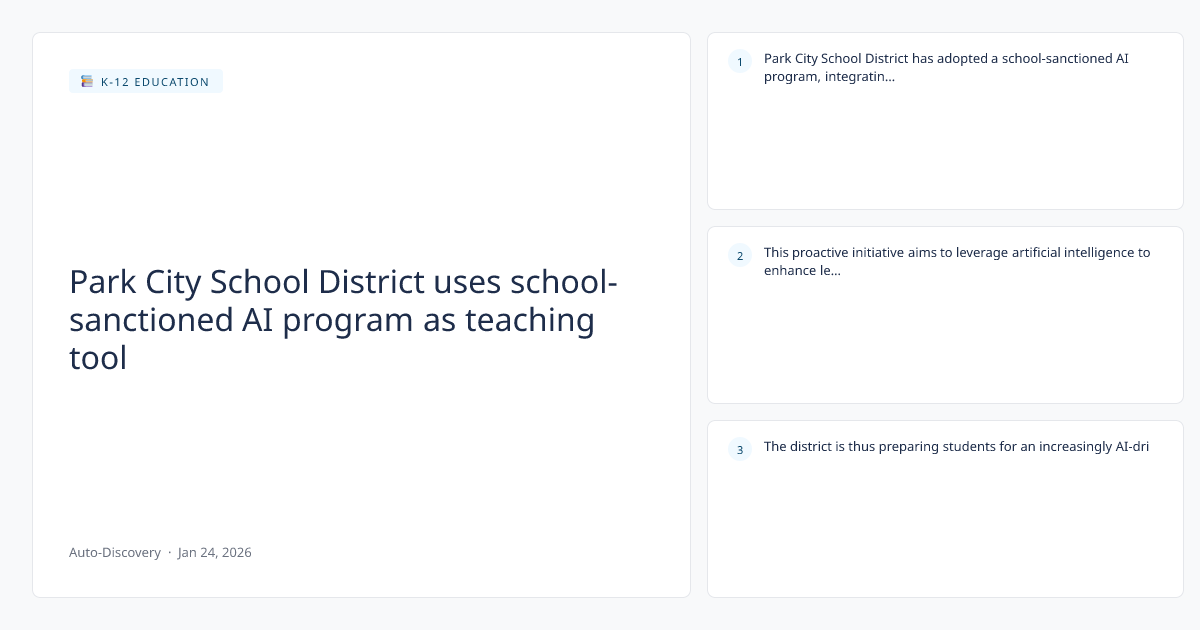Click the dot separator beside Auto-Discovery
This screenshot has width=1200, height=630.
(x=169, y=552)
